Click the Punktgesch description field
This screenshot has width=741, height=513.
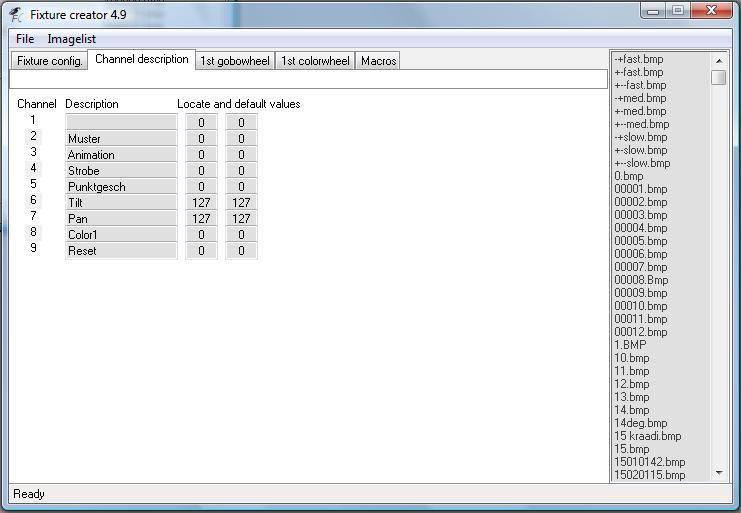click(x=121, y=187)
